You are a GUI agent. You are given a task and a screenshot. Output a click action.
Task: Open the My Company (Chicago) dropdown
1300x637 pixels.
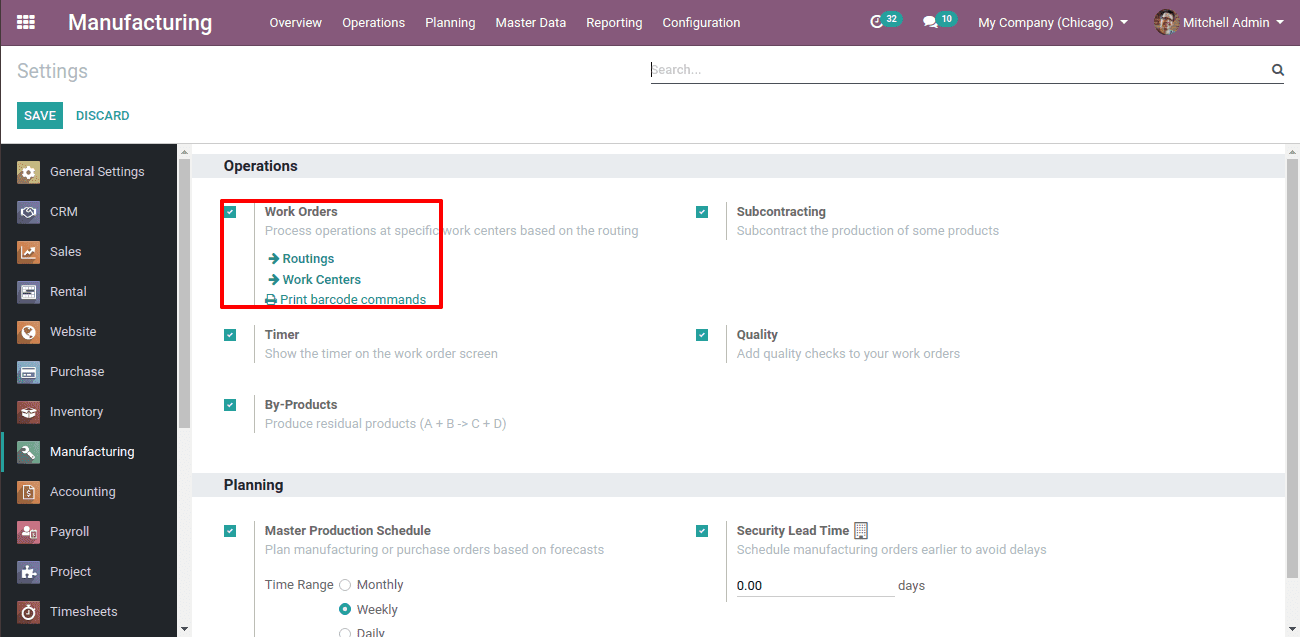pos(1053,22)
